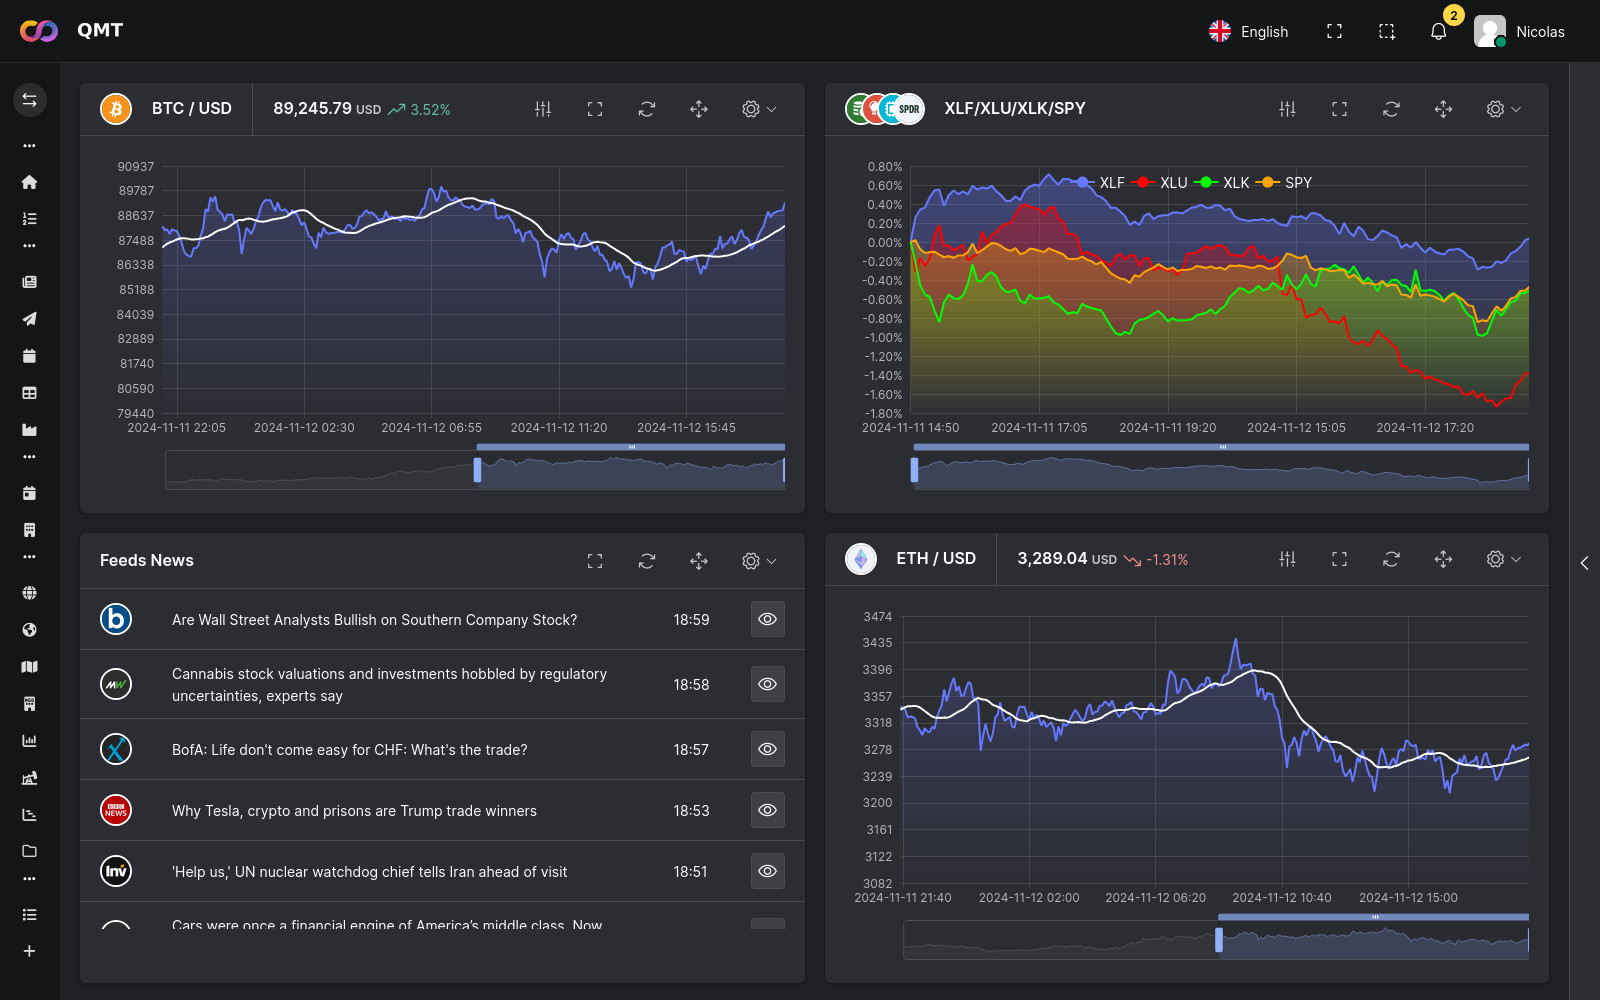Open indicator sliders on BTC / USD panel
1600x1000 pixels.
click(543, 109)
